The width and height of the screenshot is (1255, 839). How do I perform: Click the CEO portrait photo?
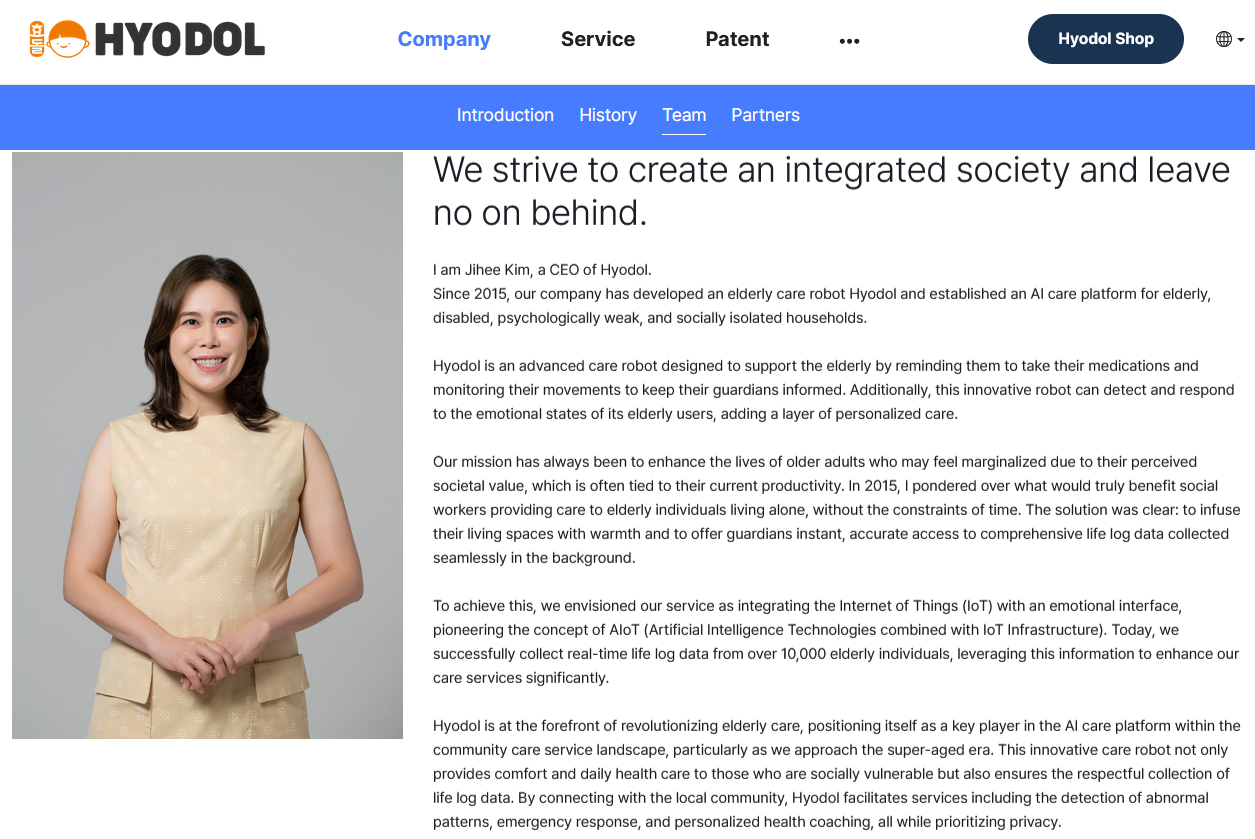(x=207, y=445)
